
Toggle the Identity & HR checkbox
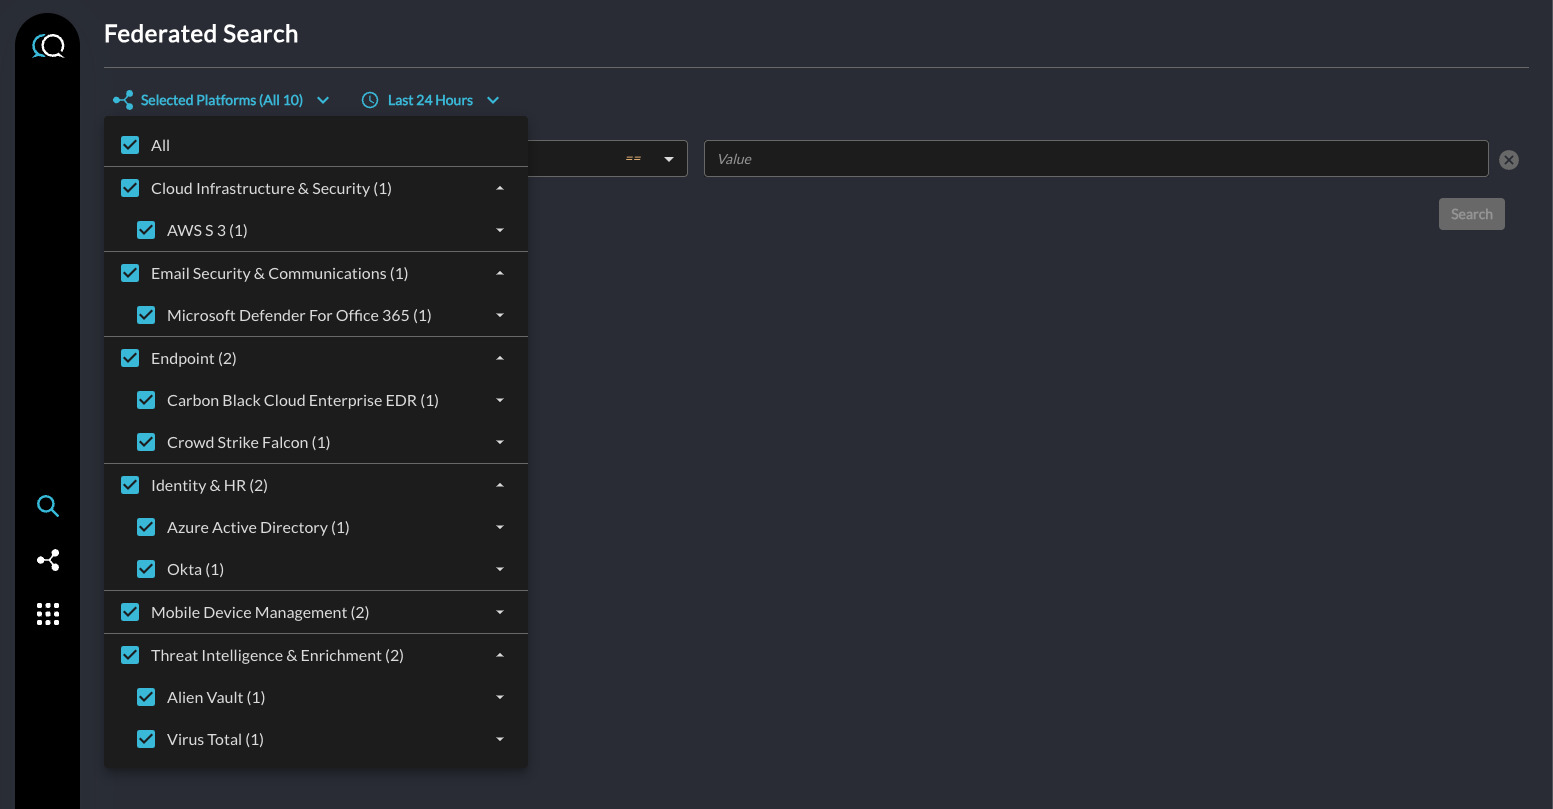[x=130, y=485]
